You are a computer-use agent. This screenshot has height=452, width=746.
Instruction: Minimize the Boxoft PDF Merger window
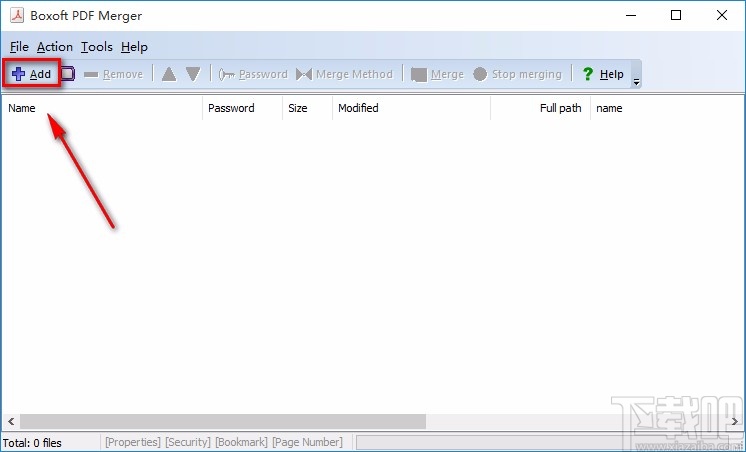pos(631,15)
